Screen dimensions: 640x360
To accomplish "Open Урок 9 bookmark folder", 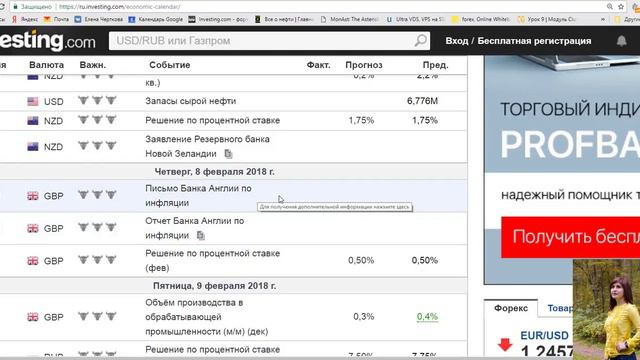I will (x=547, y=19).
